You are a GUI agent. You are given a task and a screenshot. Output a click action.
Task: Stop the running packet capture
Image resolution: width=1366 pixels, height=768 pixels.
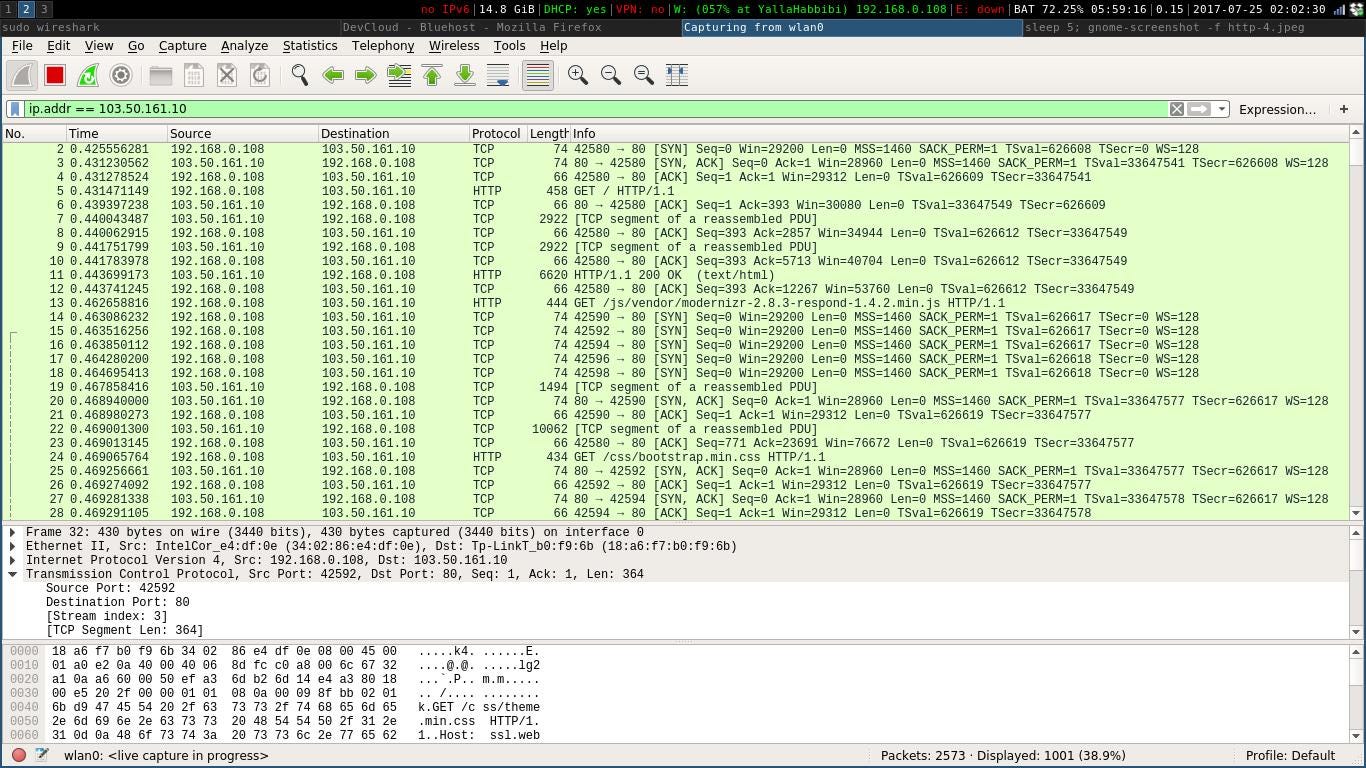click(55, 75)
